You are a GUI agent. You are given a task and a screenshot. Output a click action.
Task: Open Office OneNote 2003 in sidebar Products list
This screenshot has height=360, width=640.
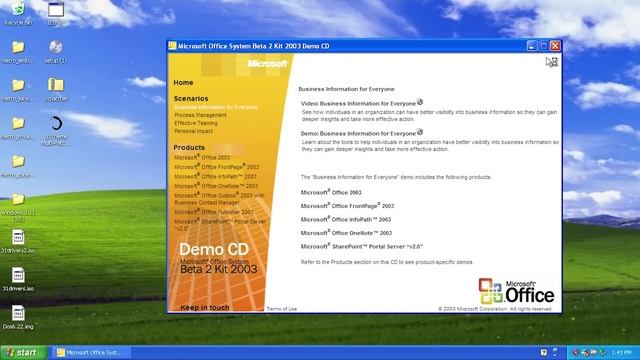[216, 186]
